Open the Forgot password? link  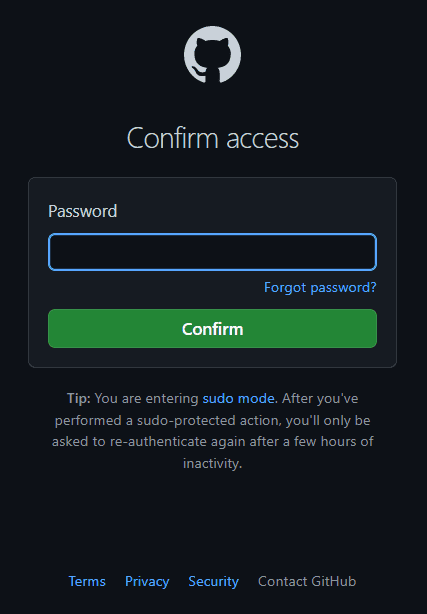point(320,287)
